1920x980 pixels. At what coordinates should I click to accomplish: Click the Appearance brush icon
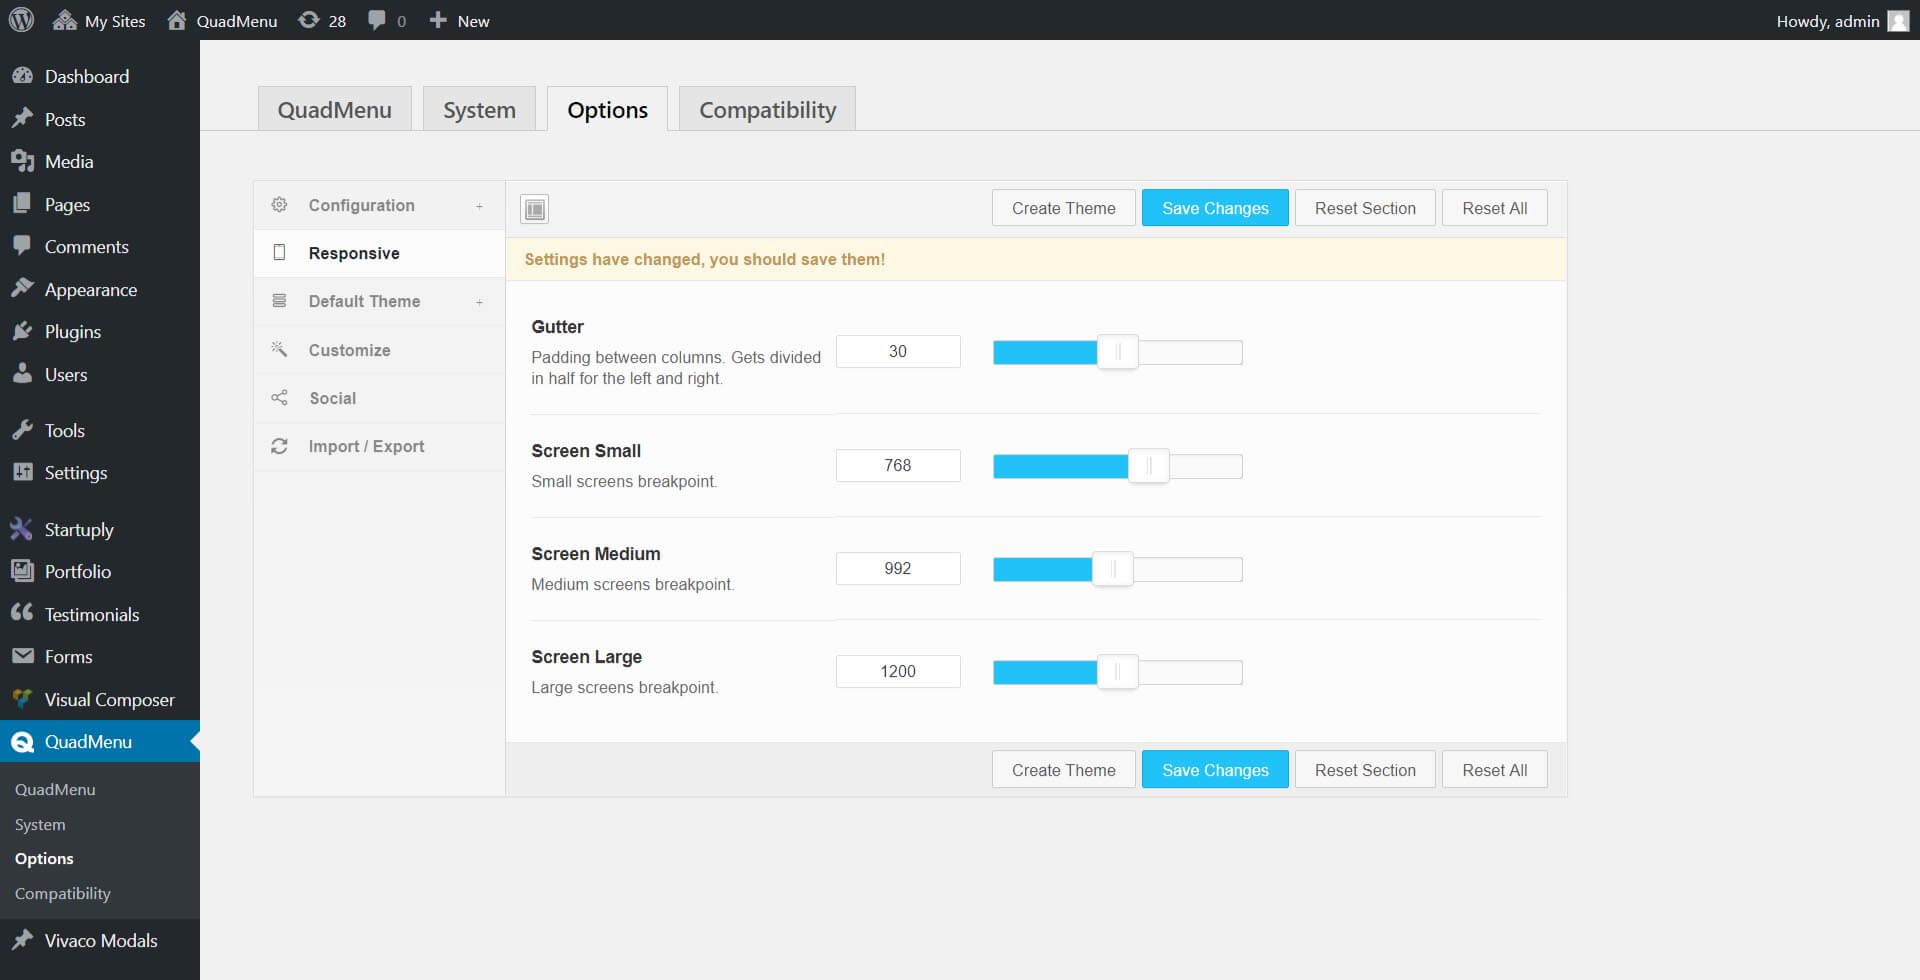pos(22,289)
